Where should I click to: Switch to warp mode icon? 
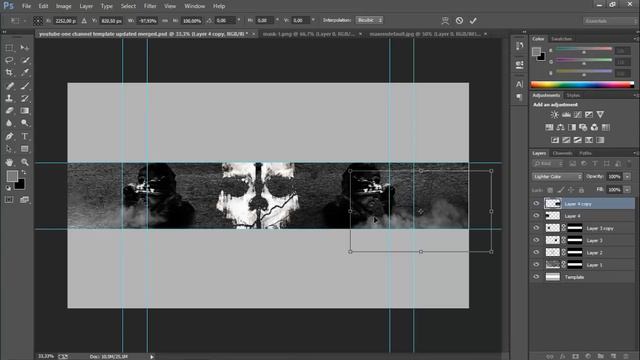445,20
